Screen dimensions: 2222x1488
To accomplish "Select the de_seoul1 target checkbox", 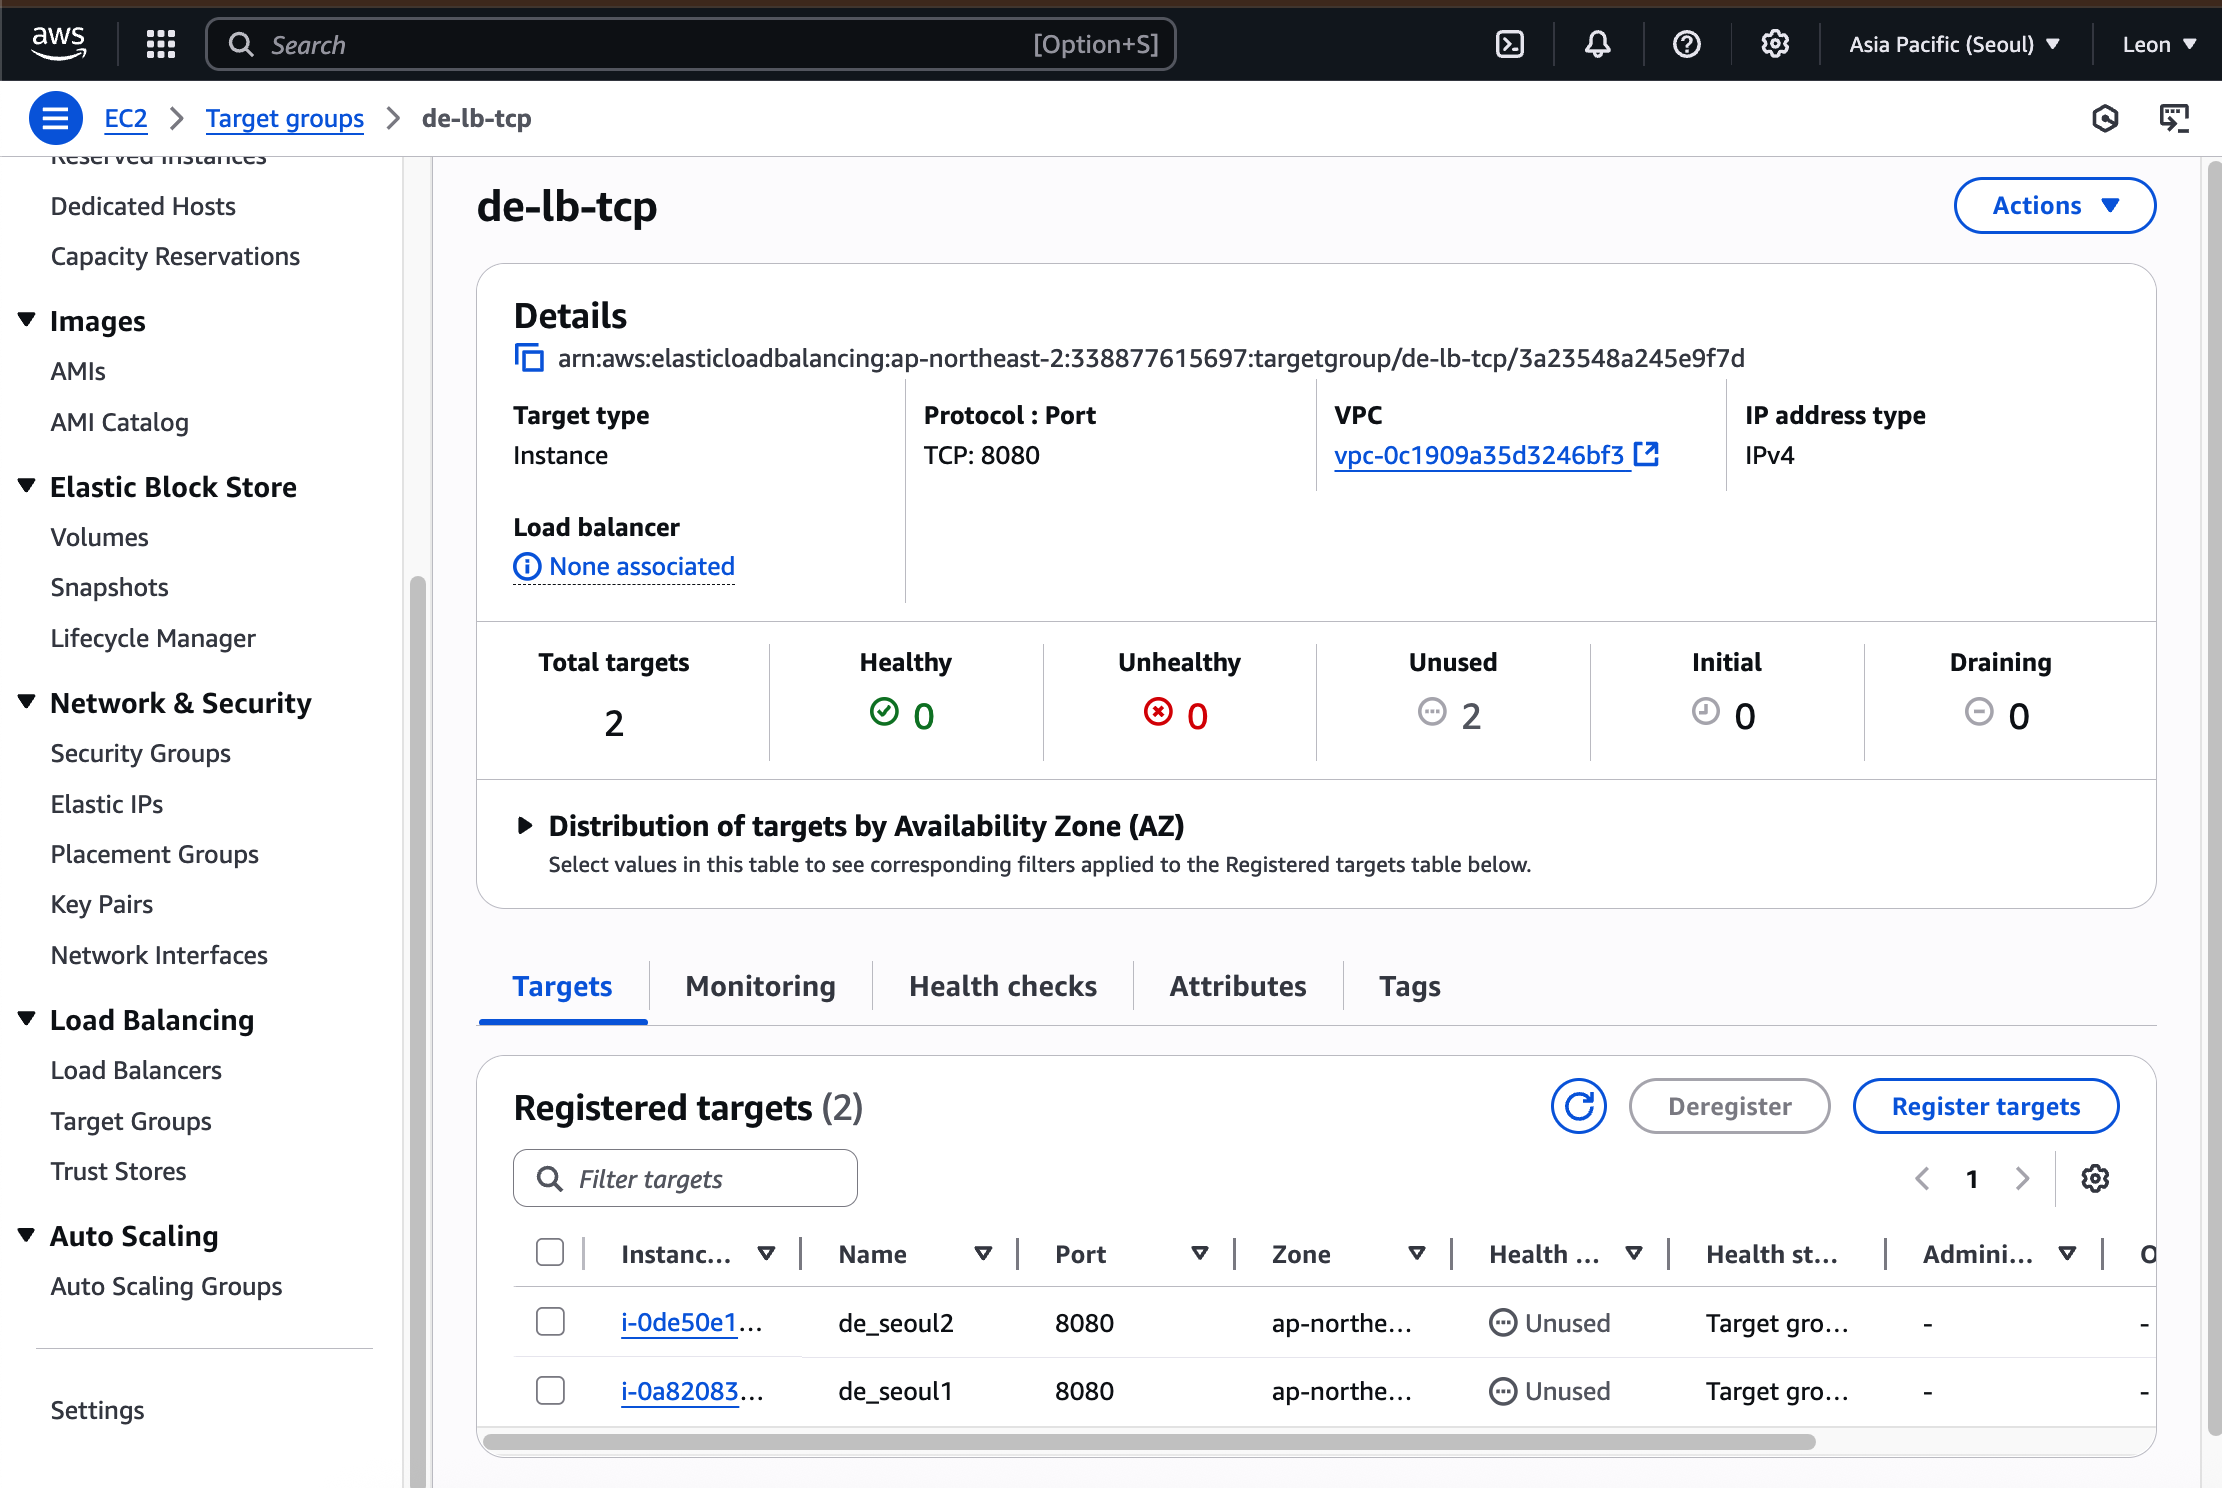I will pyautogui.click(x=550, y=1390).
